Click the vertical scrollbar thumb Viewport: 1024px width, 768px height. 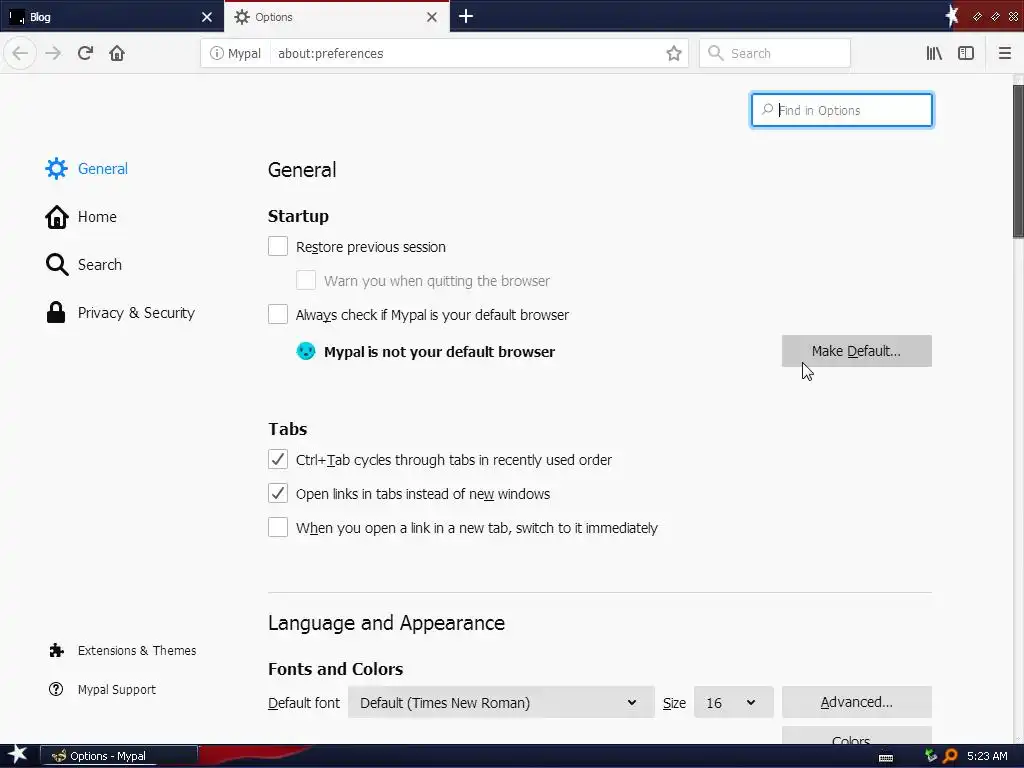click(1017, 160)
